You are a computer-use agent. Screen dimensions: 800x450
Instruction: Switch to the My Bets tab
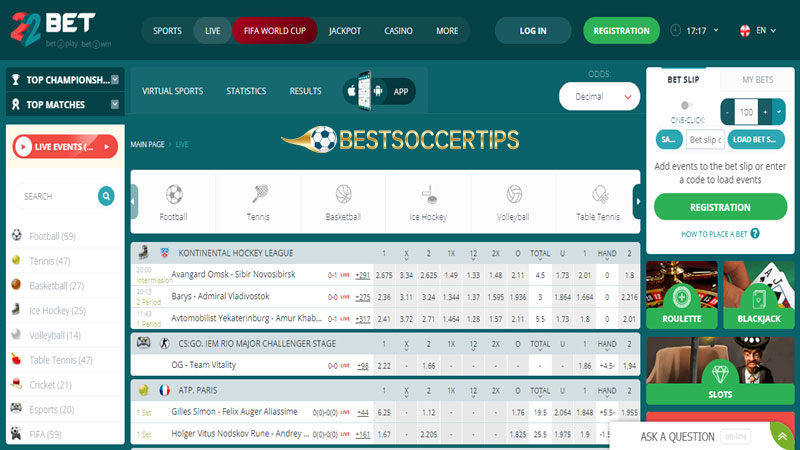click(758, 80)
